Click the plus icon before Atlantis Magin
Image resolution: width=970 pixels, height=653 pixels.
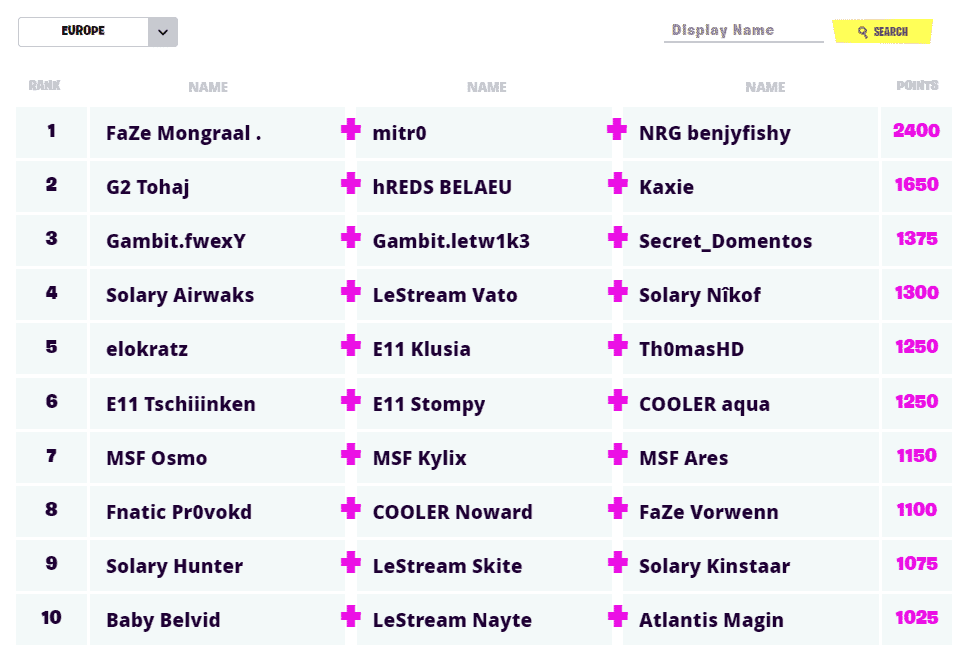click(617, 616)
